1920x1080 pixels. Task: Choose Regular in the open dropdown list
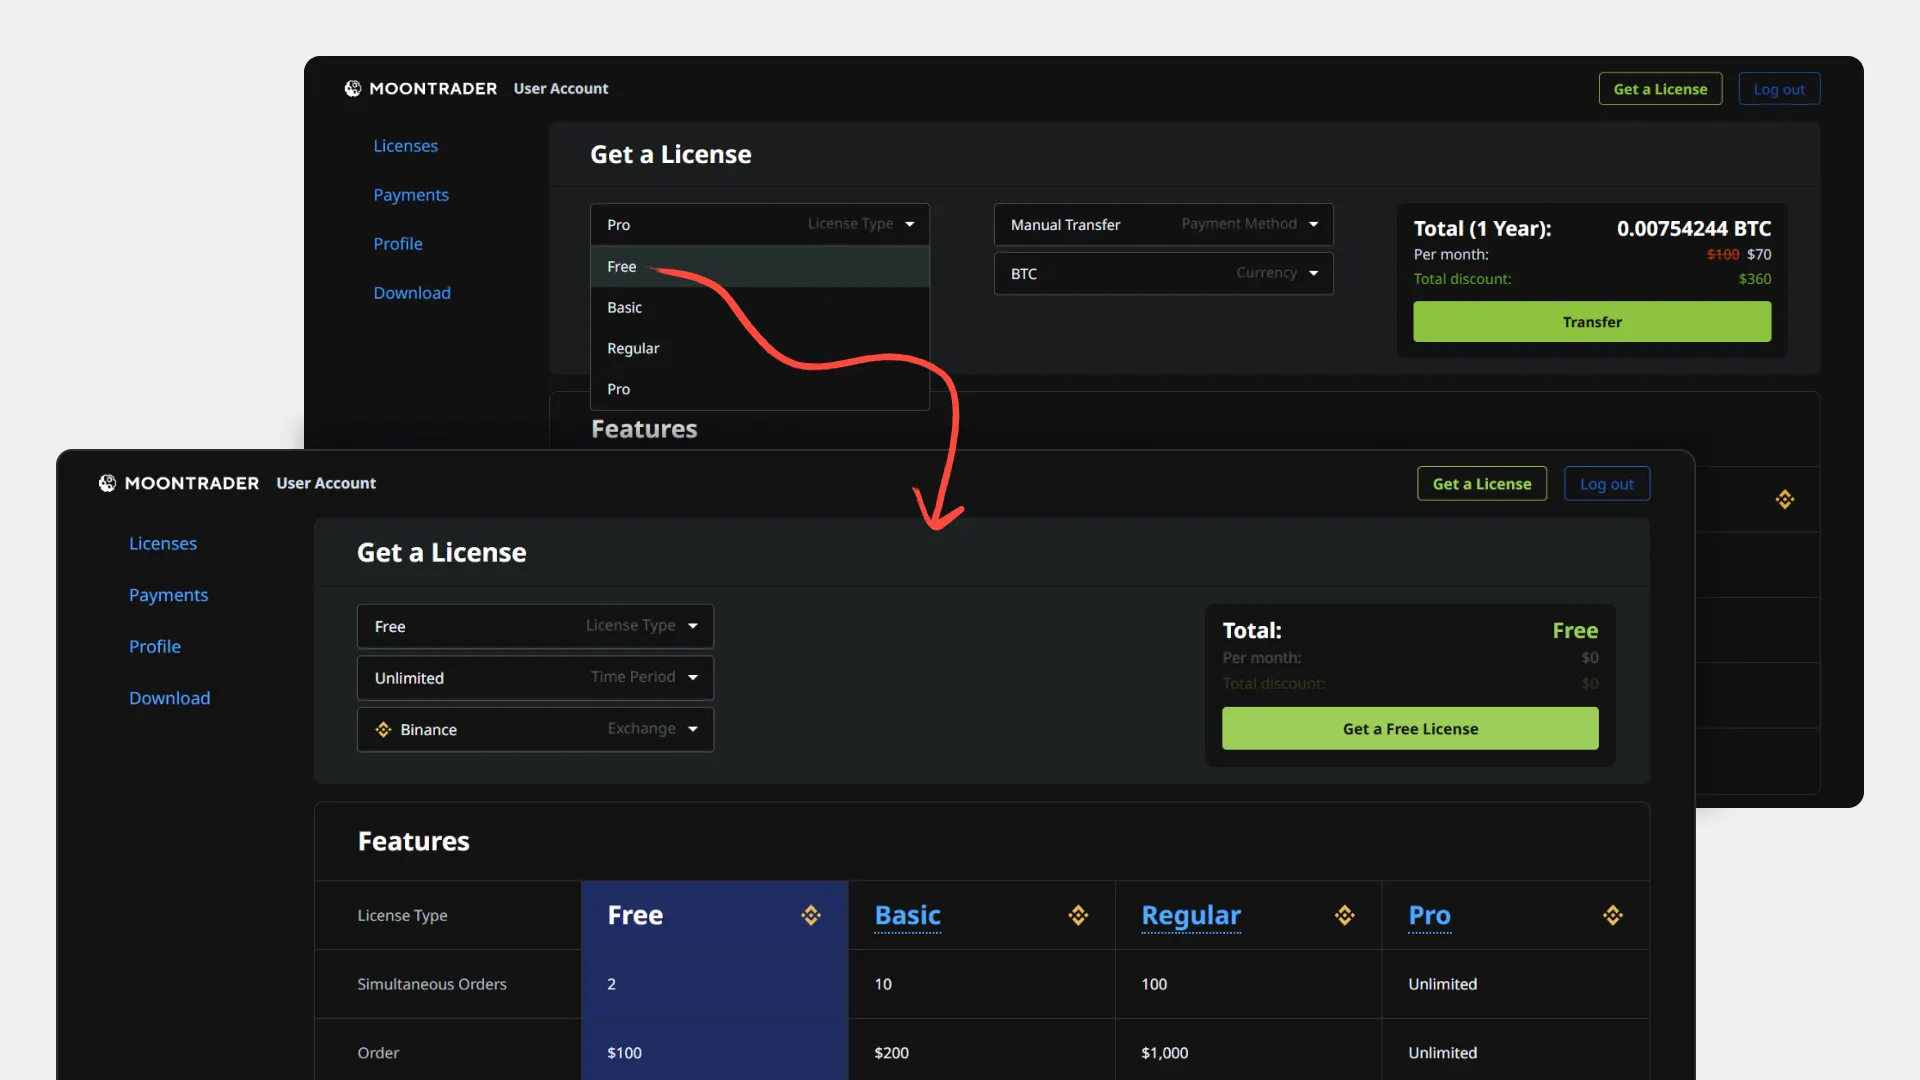[x=633, y=348]
